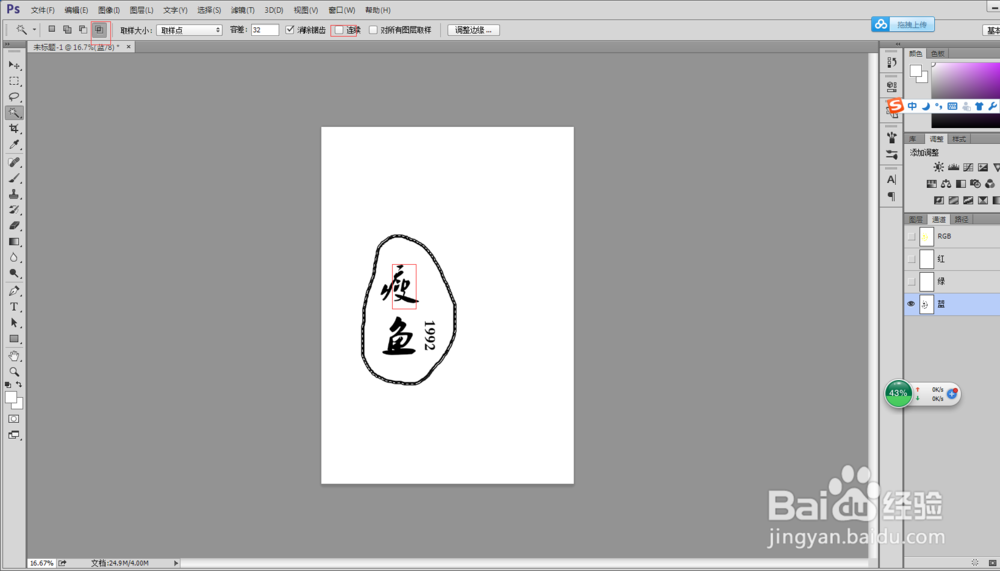The image size is (1000, 571).
Task: Select the Pen tool
Action: 14,291
